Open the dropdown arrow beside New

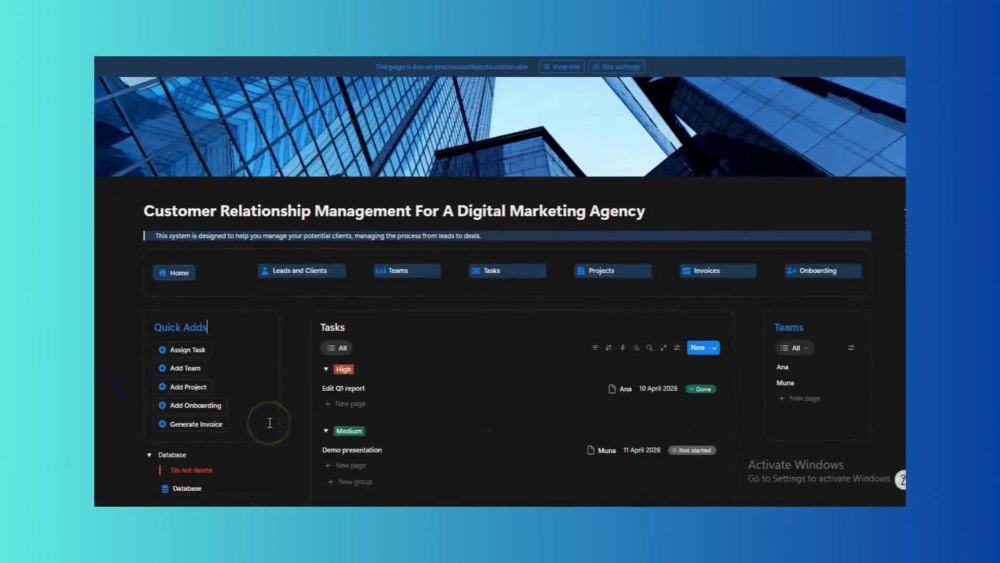[714, 347]
